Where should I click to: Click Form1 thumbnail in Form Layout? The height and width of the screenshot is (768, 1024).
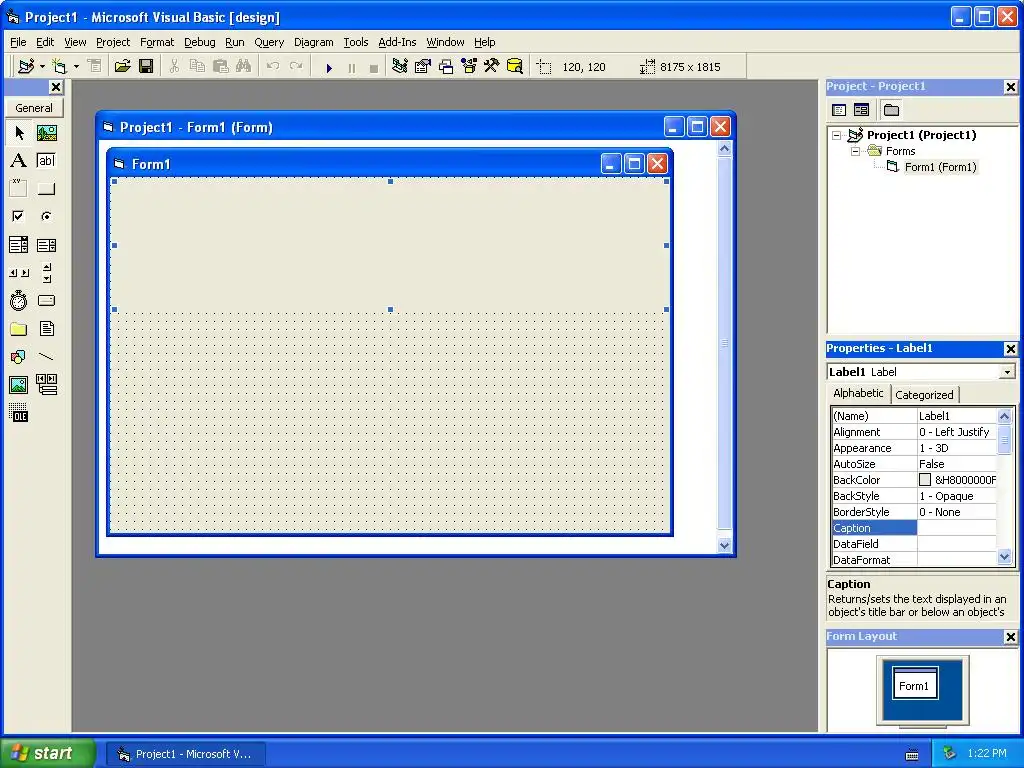[x=916, y=684]
